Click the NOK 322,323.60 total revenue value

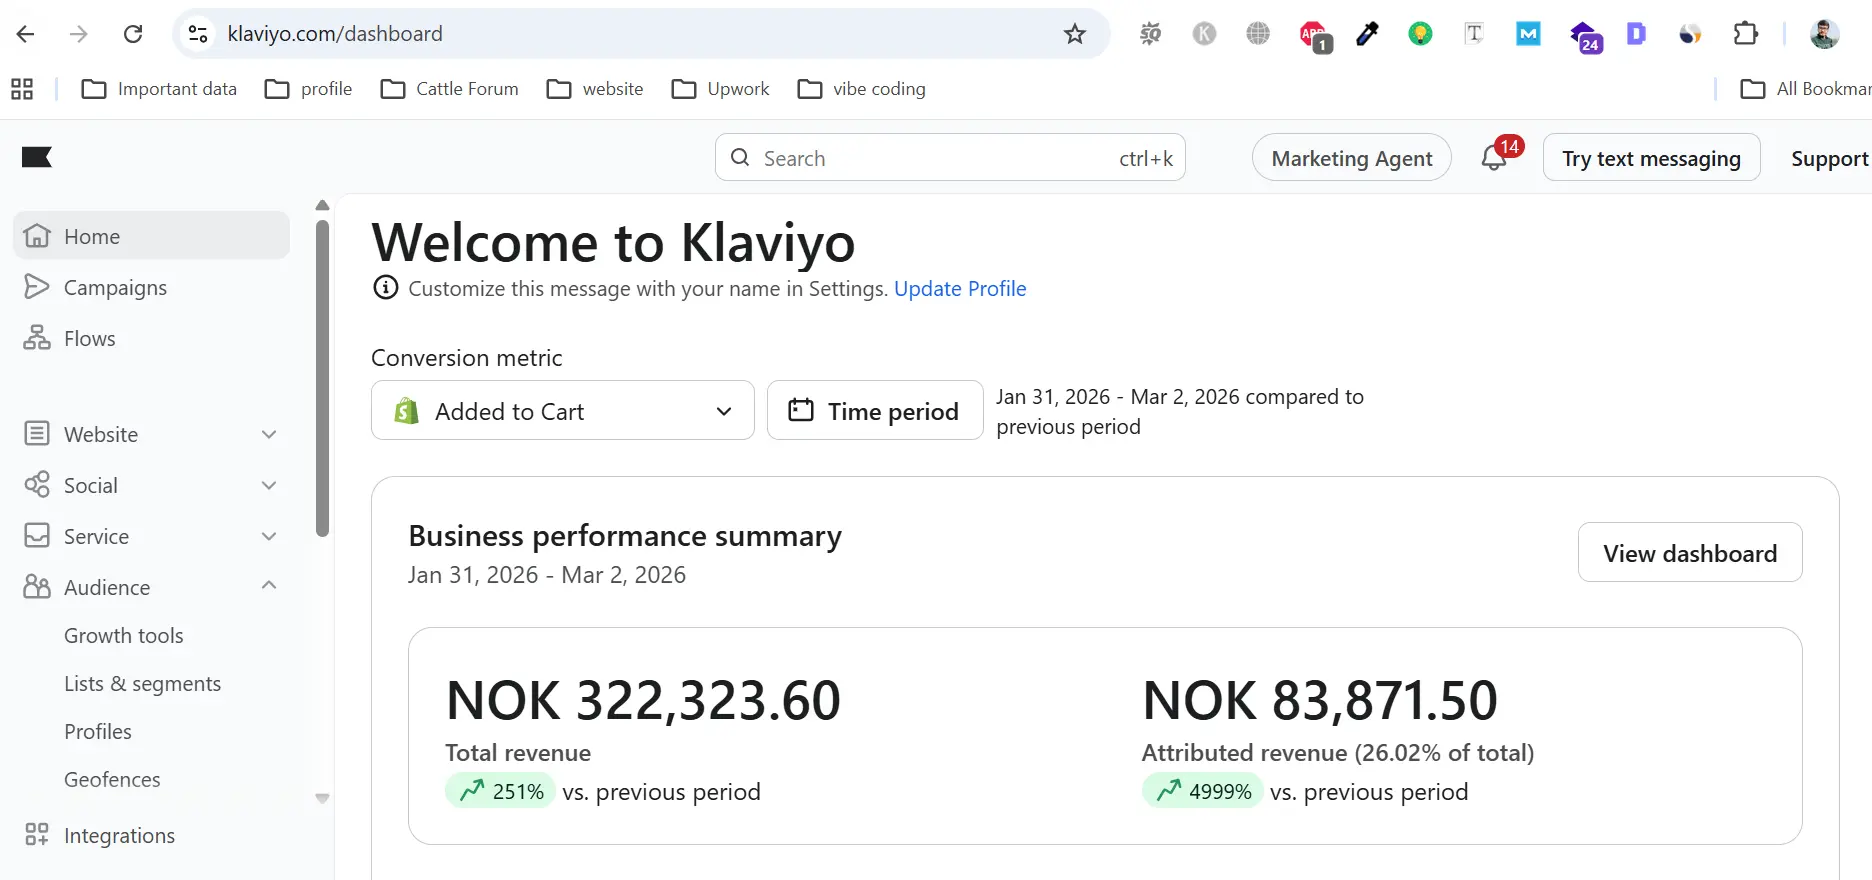[x=643, y=700]
